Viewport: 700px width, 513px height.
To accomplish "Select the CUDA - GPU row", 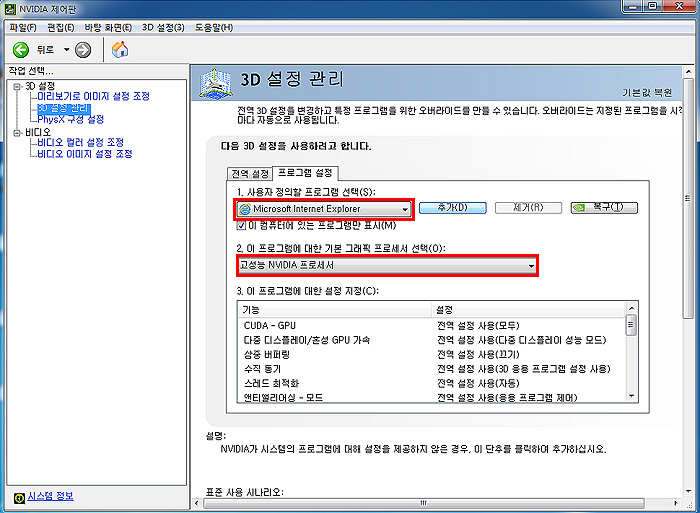I will point(432,325).
